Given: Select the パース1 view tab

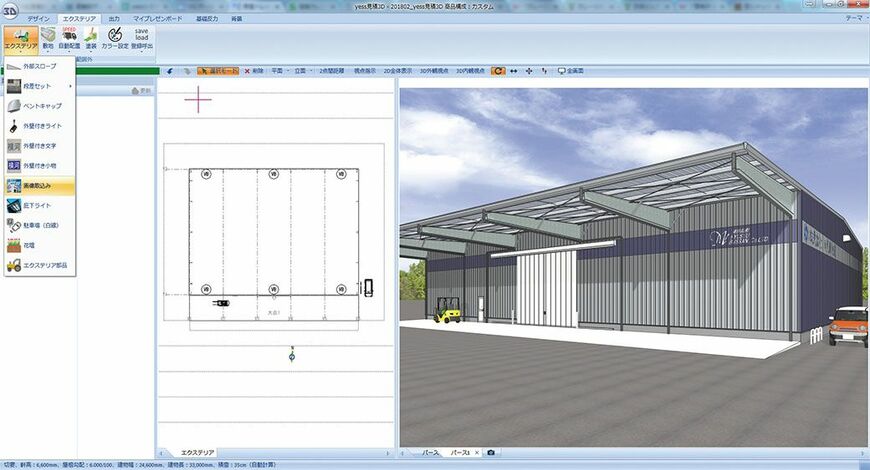Looking at the screenshot, I should [x=463, y=453].
